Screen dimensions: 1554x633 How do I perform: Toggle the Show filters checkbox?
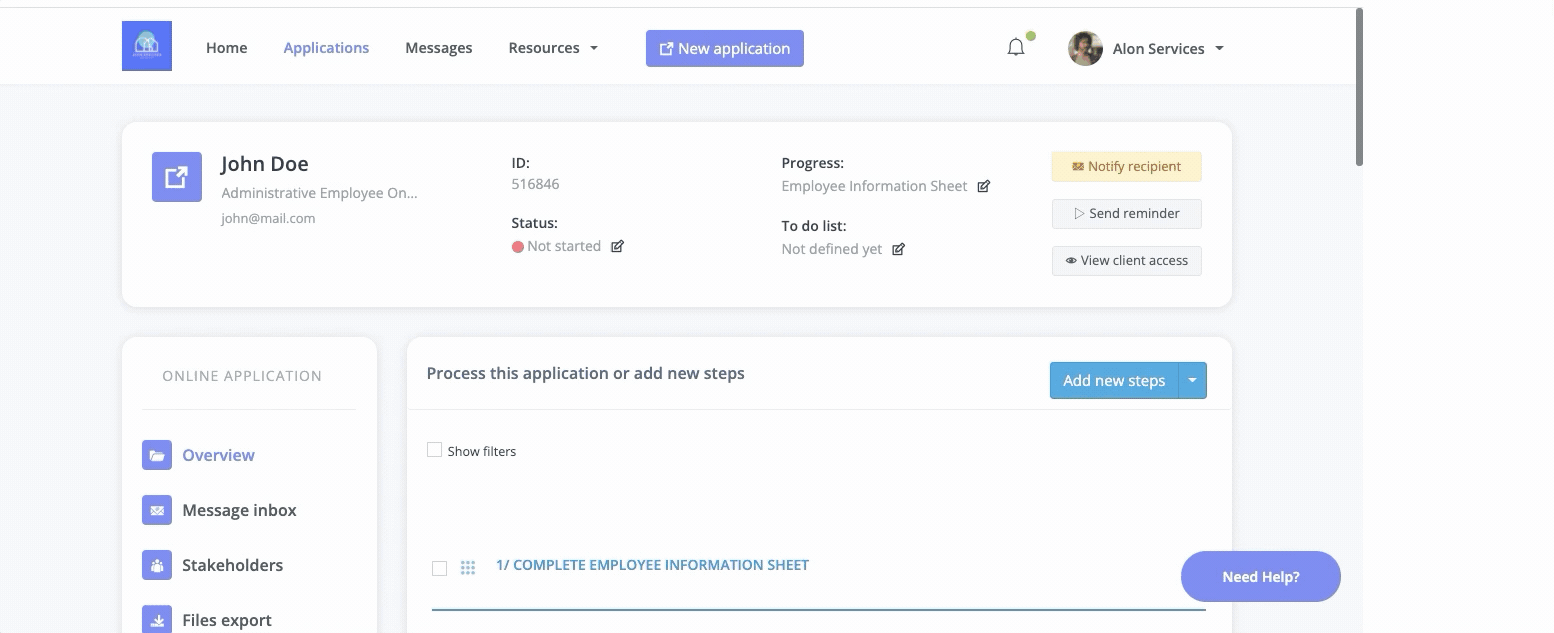pyautogui.click(x=434, y=450)
